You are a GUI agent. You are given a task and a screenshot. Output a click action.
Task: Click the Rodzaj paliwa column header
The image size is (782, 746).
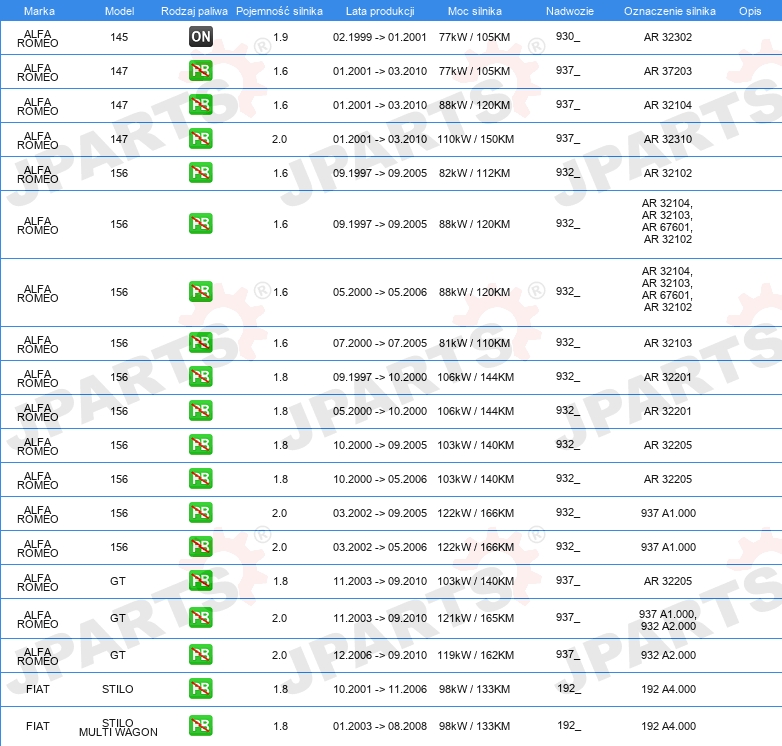194,11
